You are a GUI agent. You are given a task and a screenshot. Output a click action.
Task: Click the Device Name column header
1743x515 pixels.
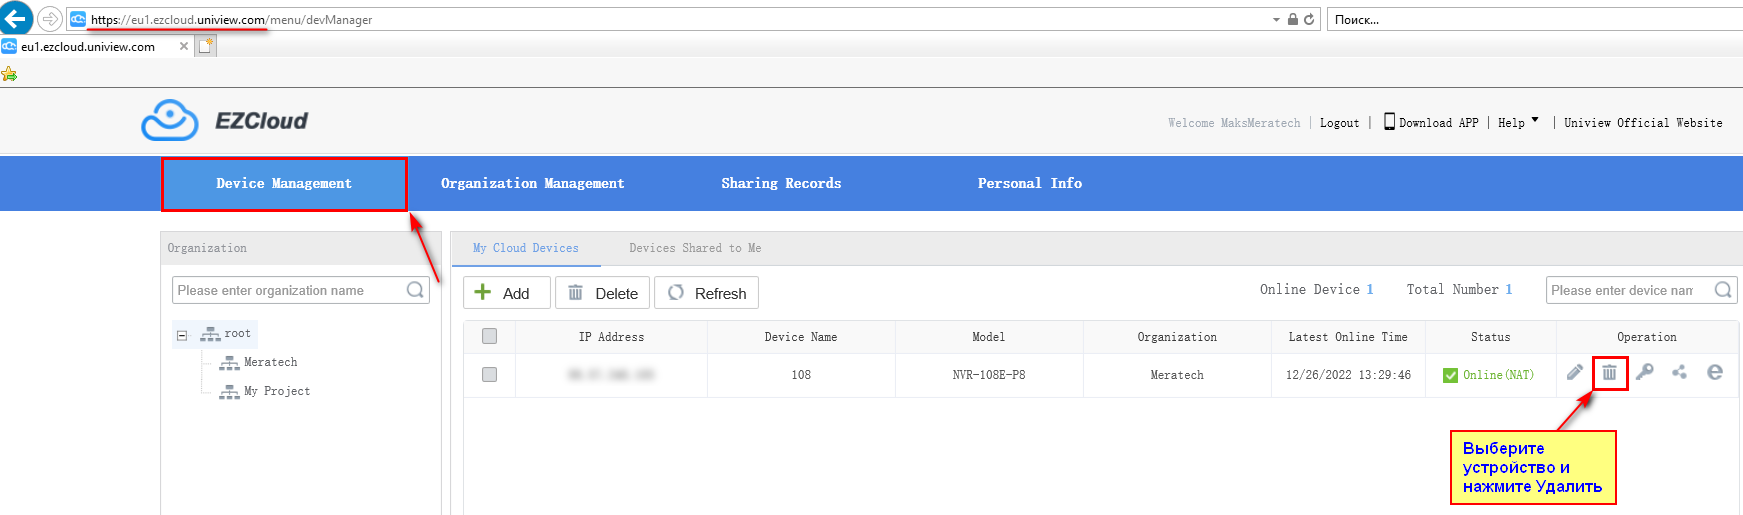(x=801, y=337)
